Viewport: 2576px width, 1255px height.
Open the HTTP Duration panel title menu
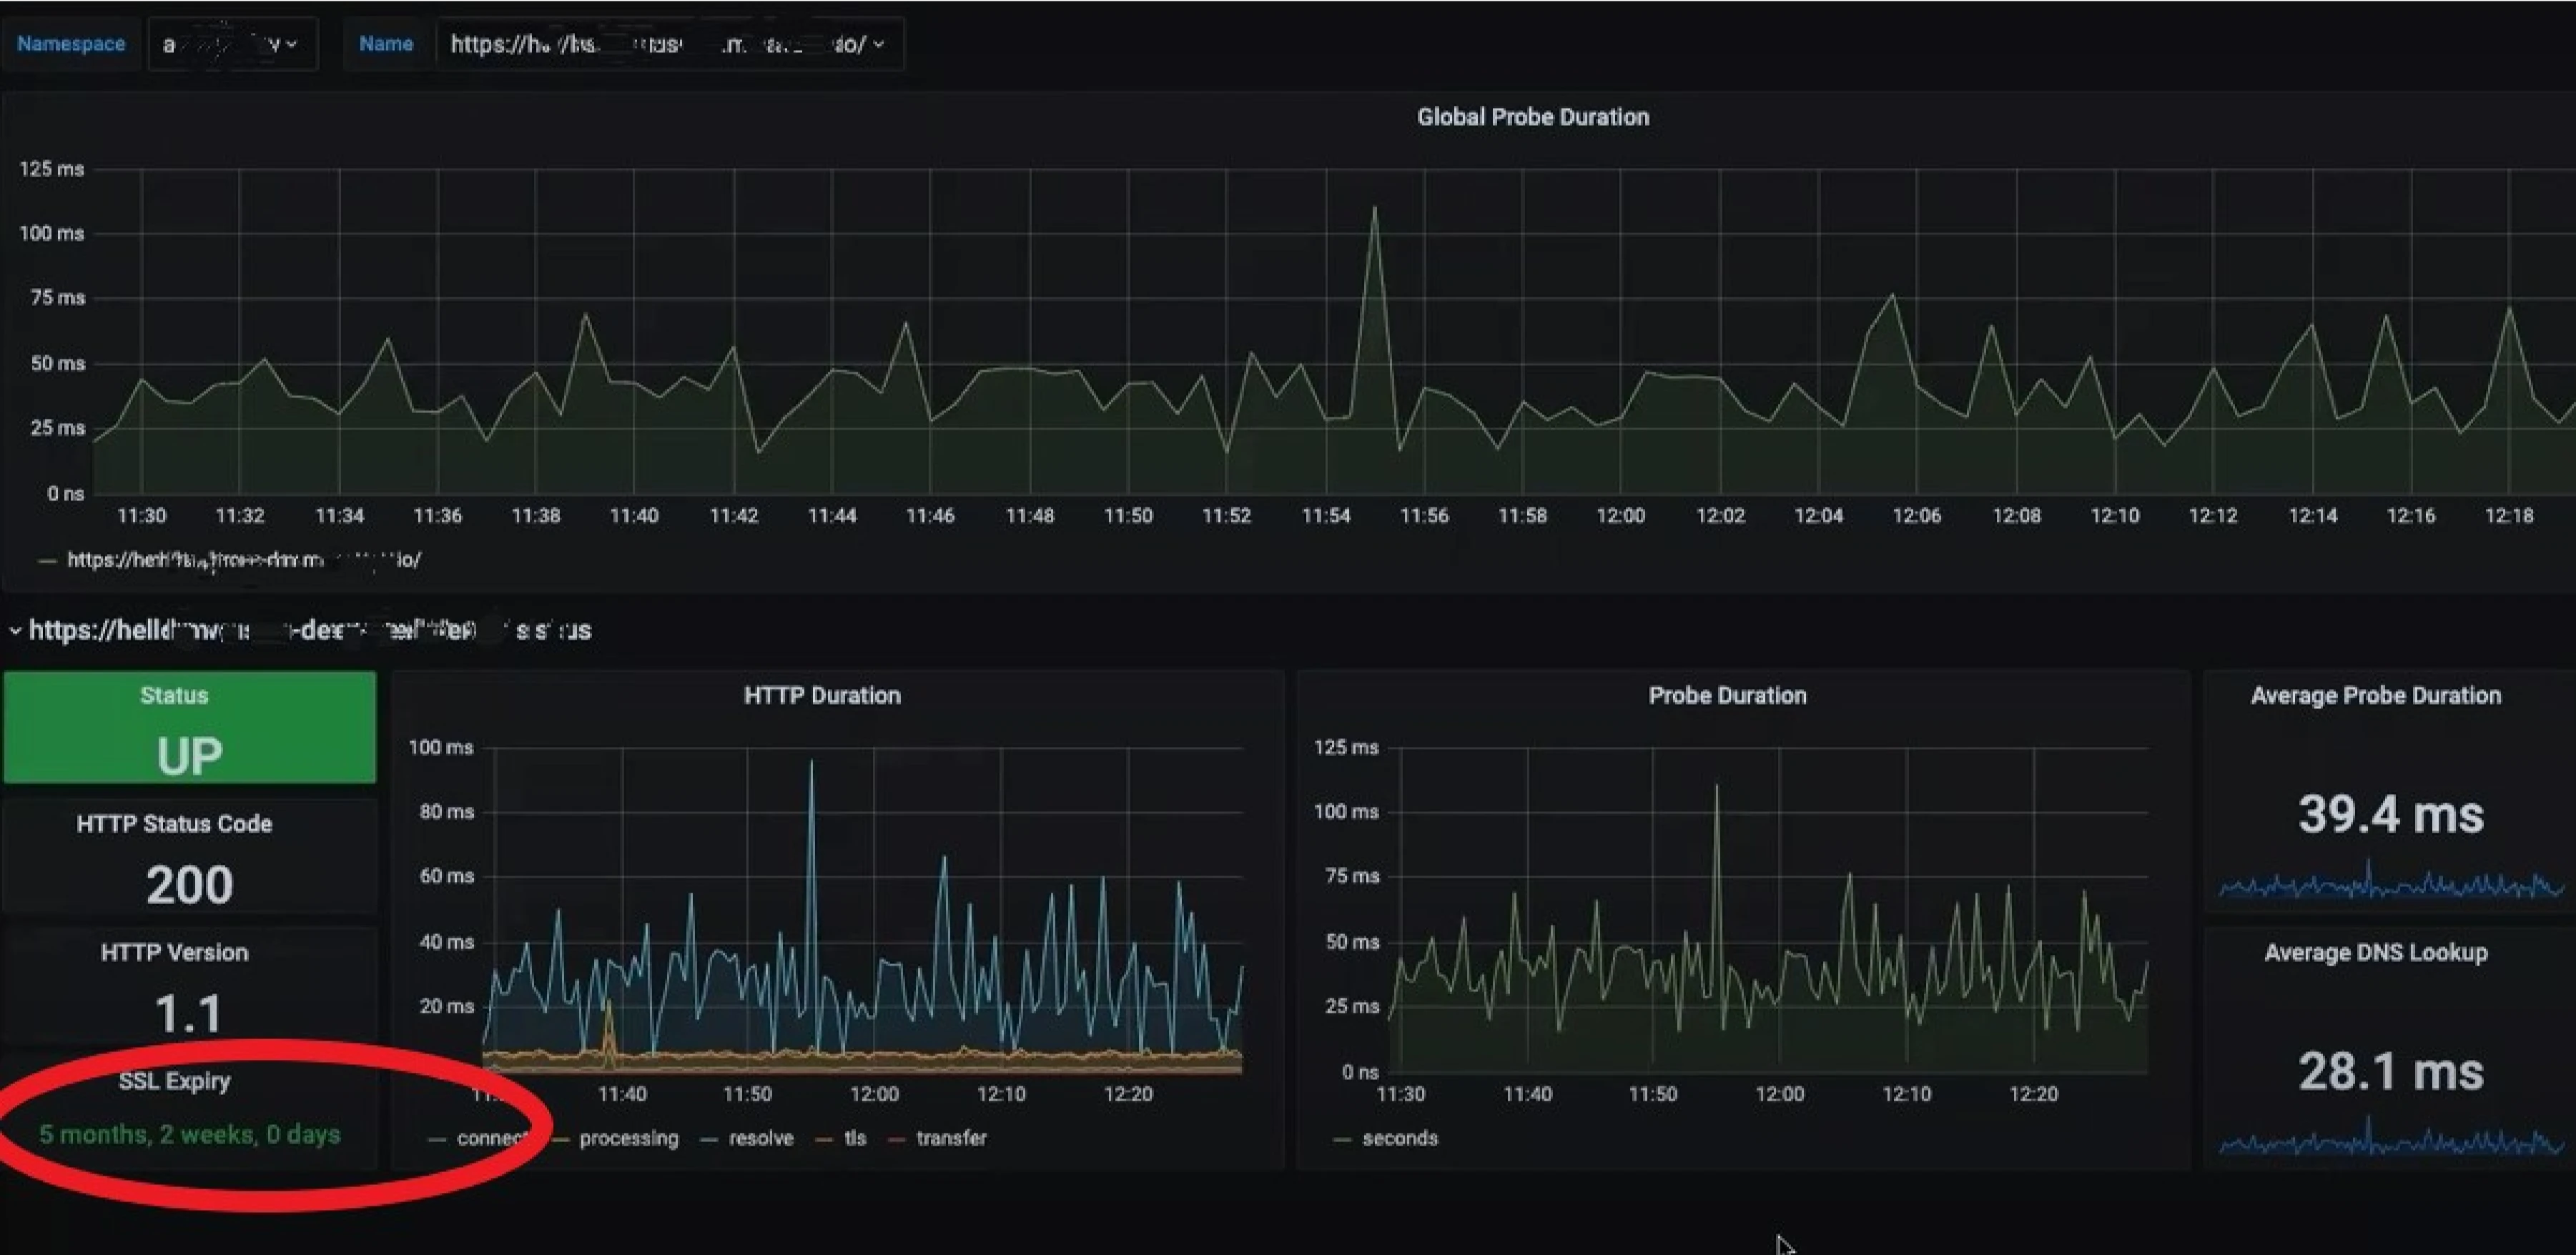[x=822, y=695]
